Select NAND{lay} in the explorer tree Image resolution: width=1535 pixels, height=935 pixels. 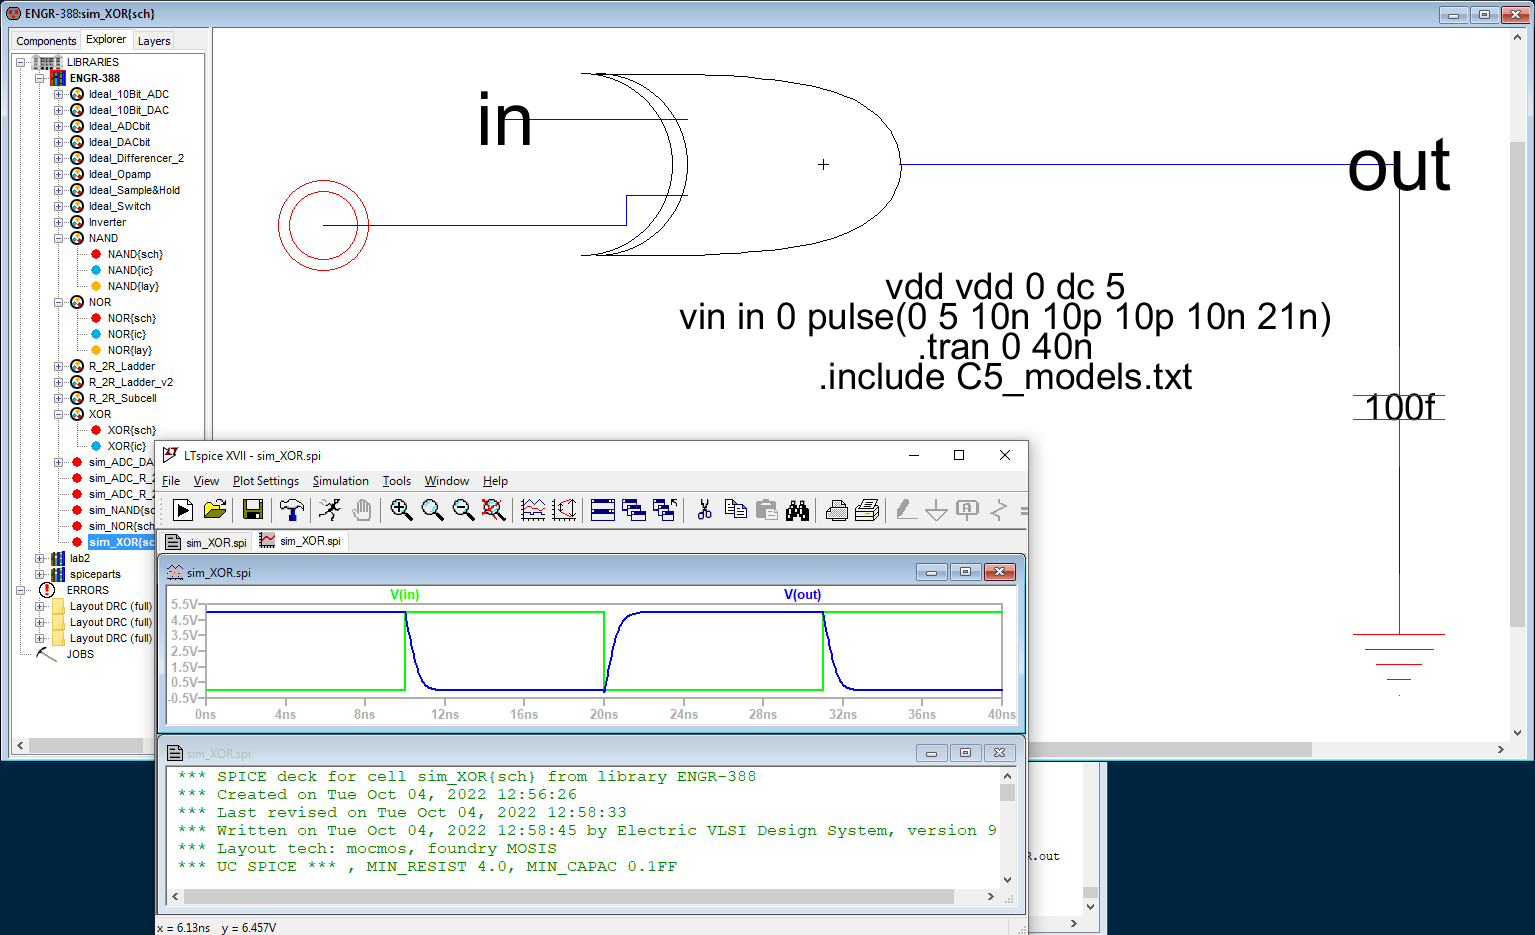[133, 286]
